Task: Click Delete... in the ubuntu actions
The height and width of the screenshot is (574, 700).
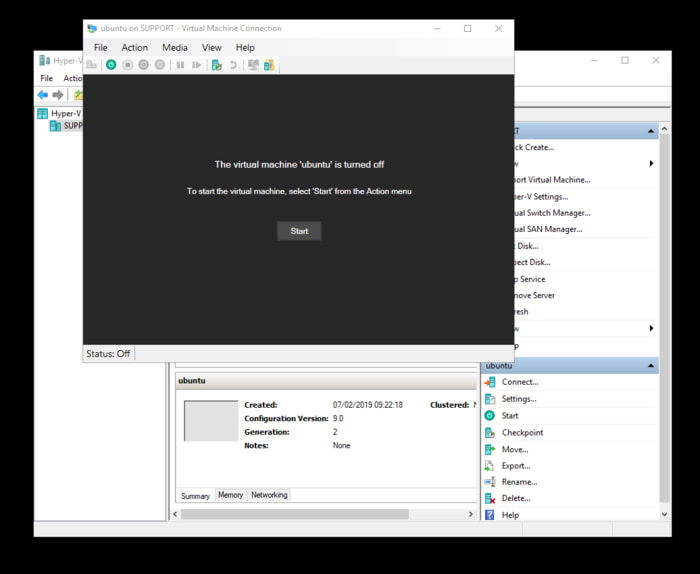Action: (516, 499)
